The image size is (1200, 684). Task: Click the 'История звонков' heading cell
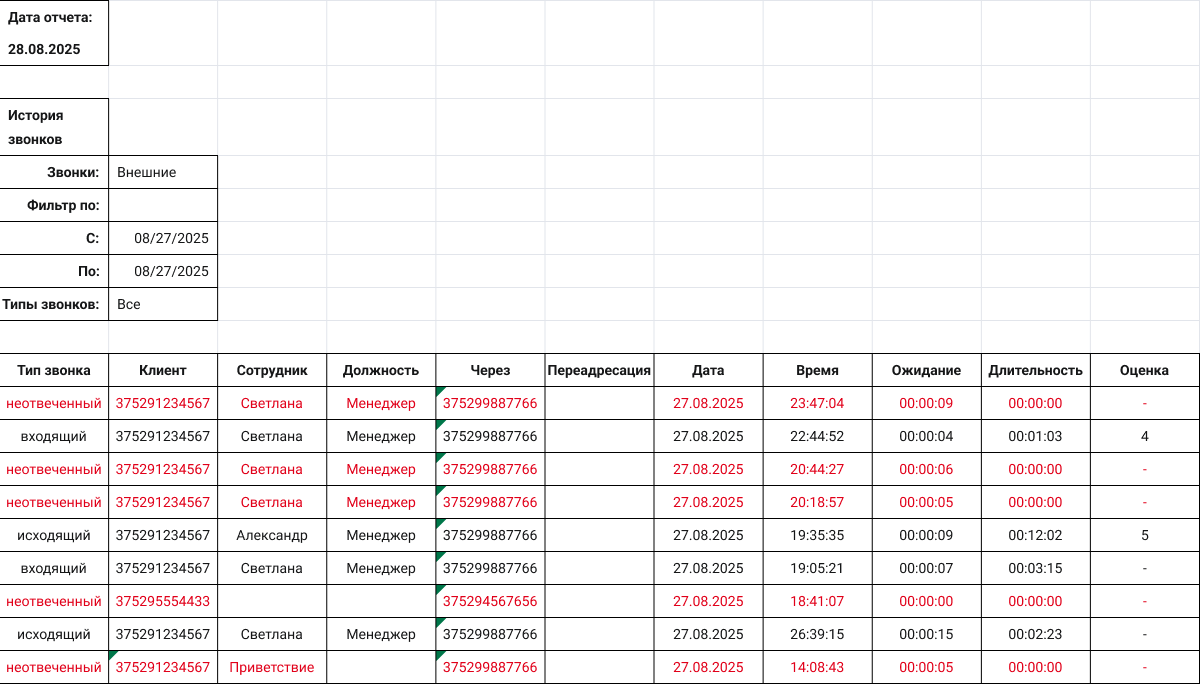[x=54, y=127]
